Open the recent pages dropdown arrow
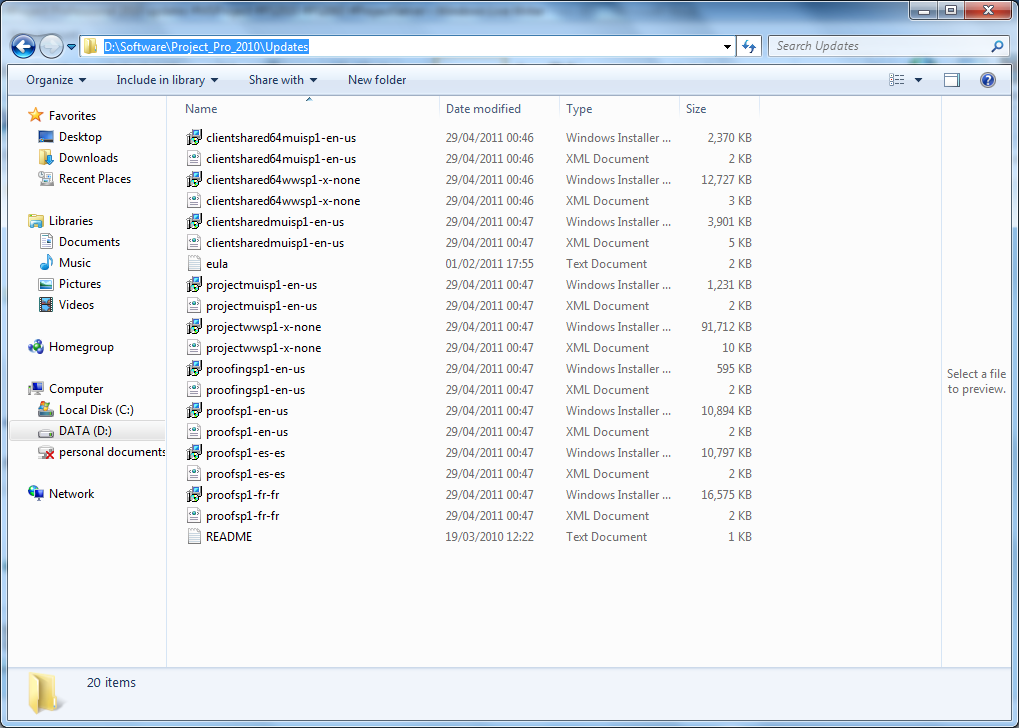This screenshot has height=728, width=1019. point(72,46)
